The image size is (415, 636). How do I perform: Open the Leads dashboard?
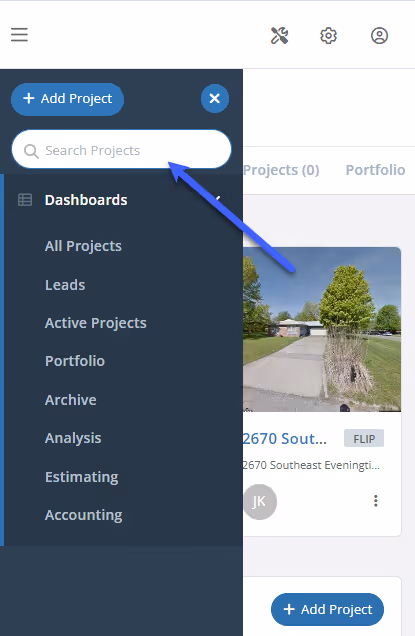click(x=65, y=285)
